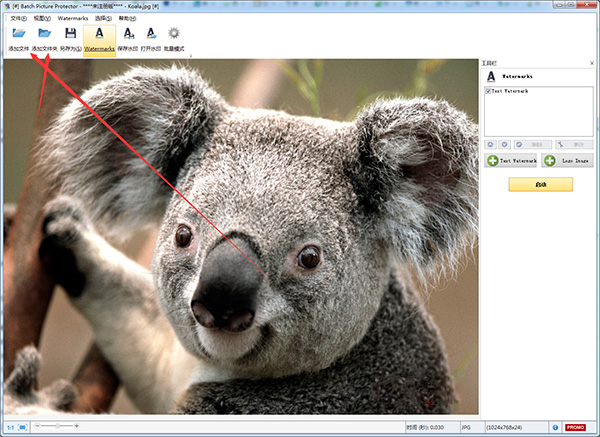Open the 文件 (File) menu
The image size is (600, 437).
[x=18, y=18]
